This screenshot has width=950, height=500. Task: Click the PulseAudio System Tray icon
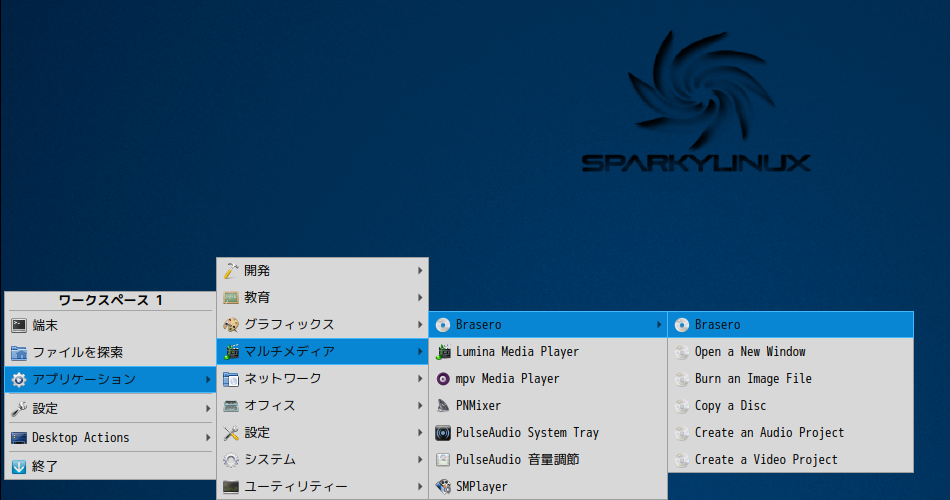click(x=443, y=433)
